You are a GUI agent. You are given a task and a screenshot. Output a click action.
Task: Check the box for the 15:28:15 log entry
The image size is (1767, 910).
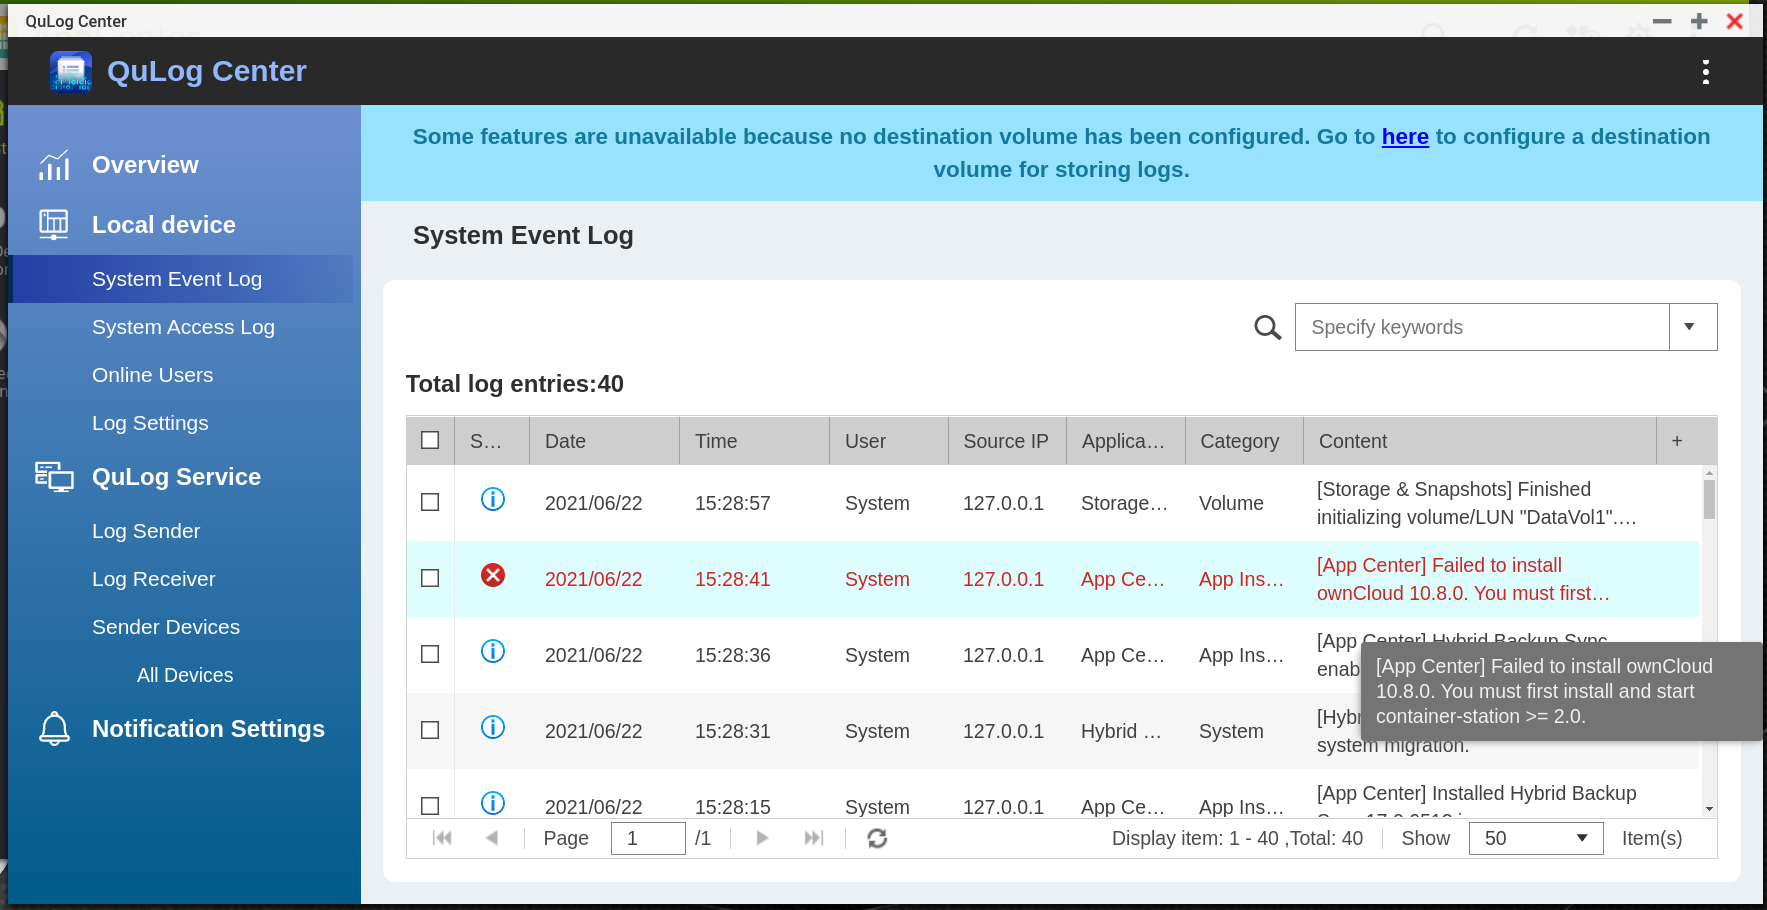430,806
